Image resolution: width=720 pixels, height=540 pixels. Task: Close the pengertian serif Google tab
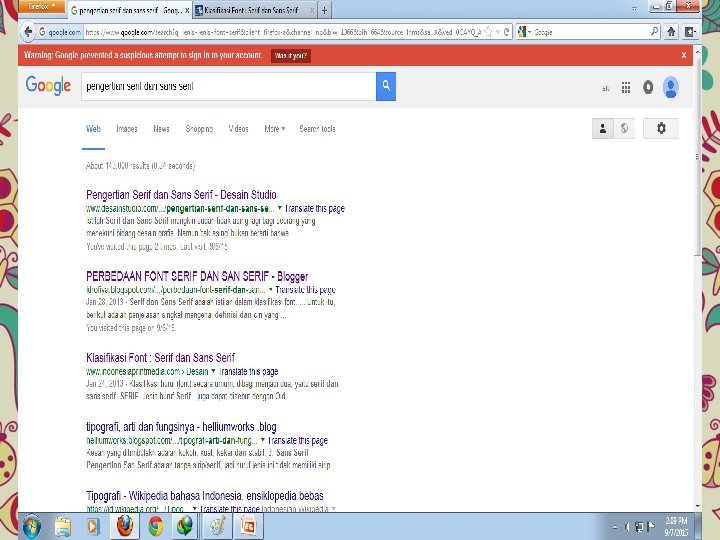pyautogui.click(x=187, y=10)
